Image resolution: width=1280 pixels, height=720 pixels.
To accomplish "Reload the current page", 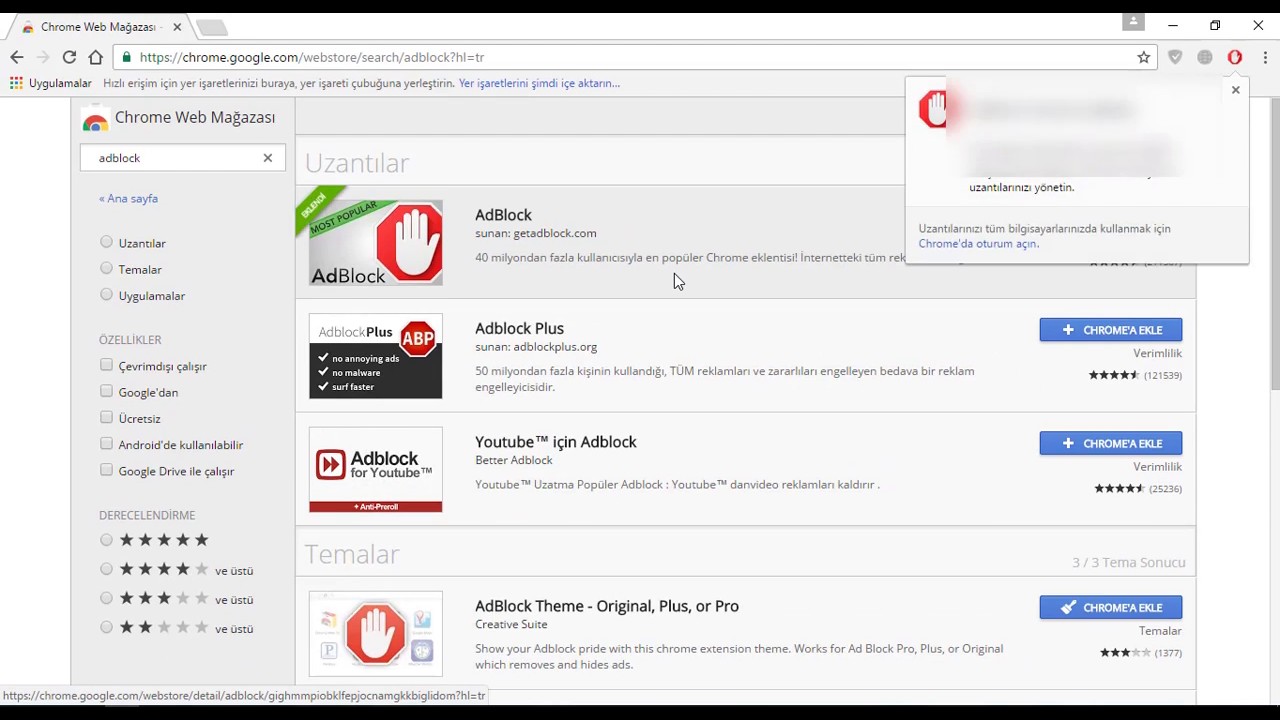I will (x=69, y=57).
